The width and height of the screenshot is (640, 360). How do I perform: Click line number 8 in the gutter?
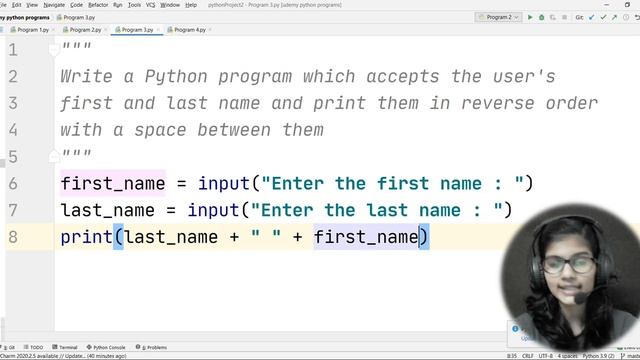(13, 237)
